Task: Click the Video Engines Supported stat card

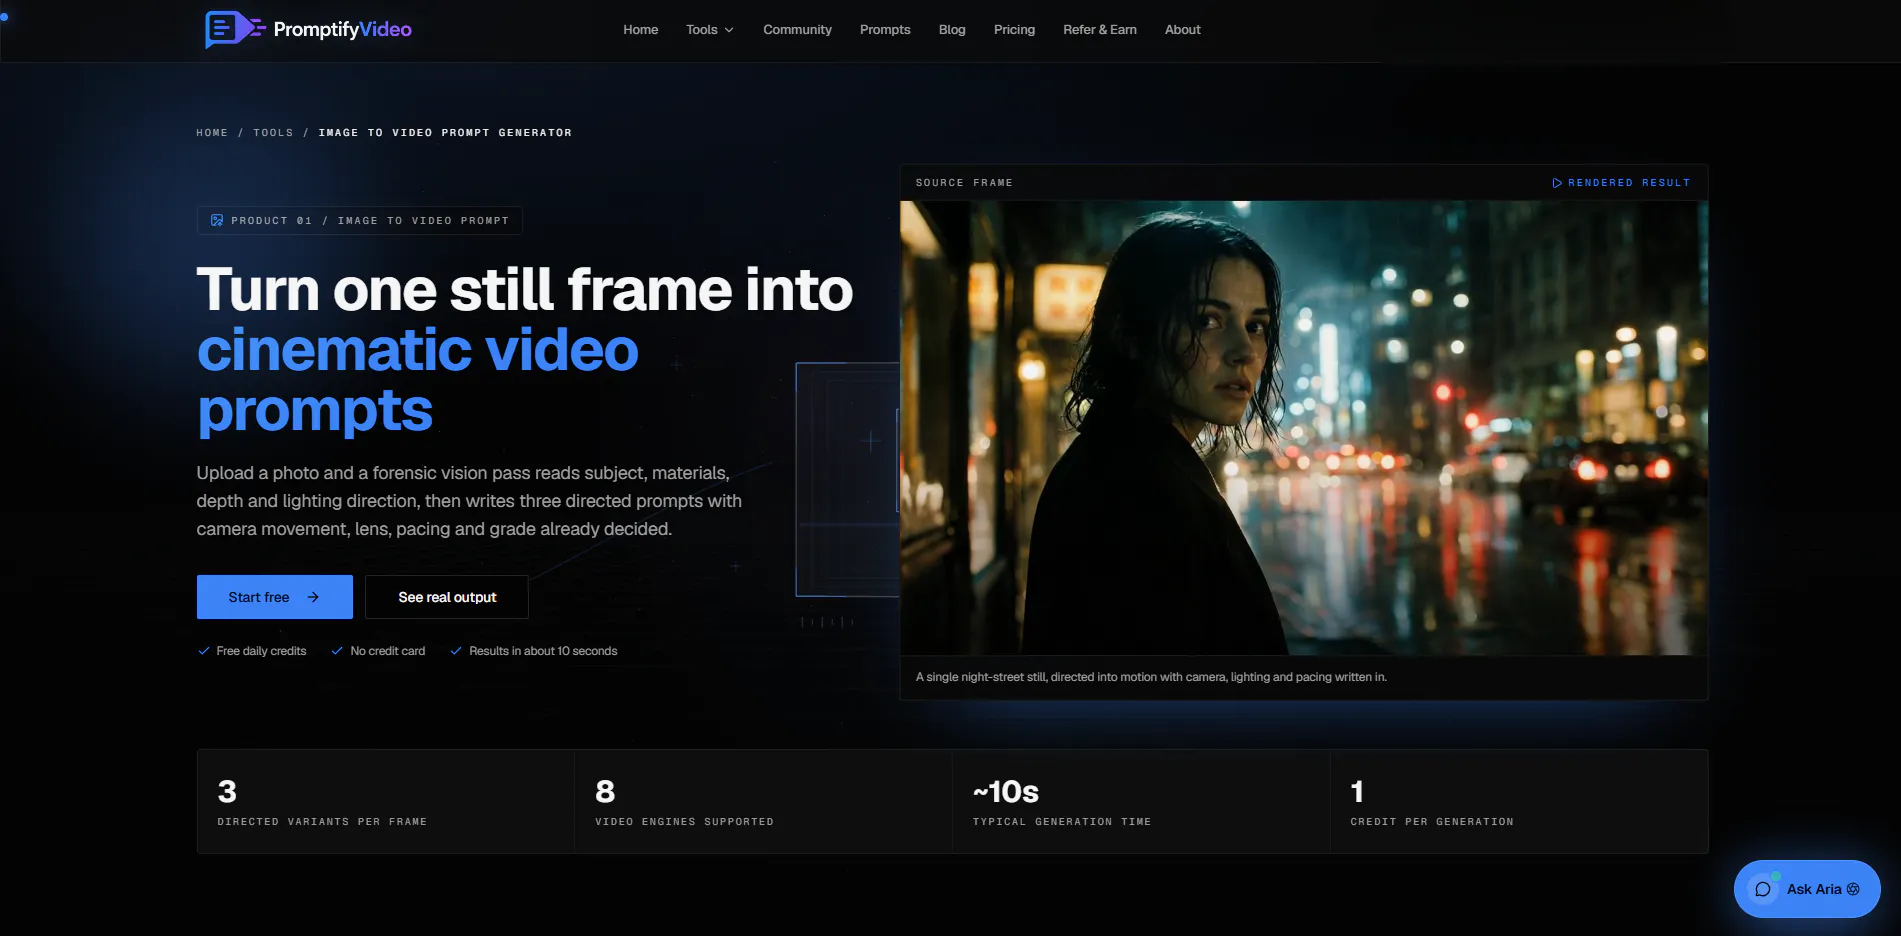Action: pos(764,801)
